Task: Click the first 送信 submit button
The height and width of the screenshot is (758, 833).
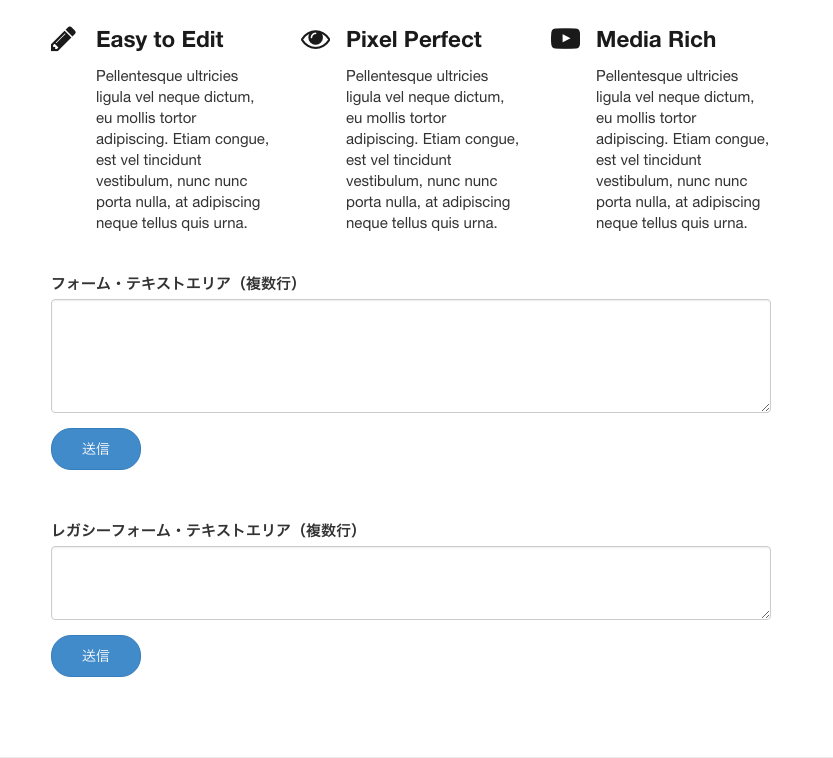Action: tap(96, 449)
